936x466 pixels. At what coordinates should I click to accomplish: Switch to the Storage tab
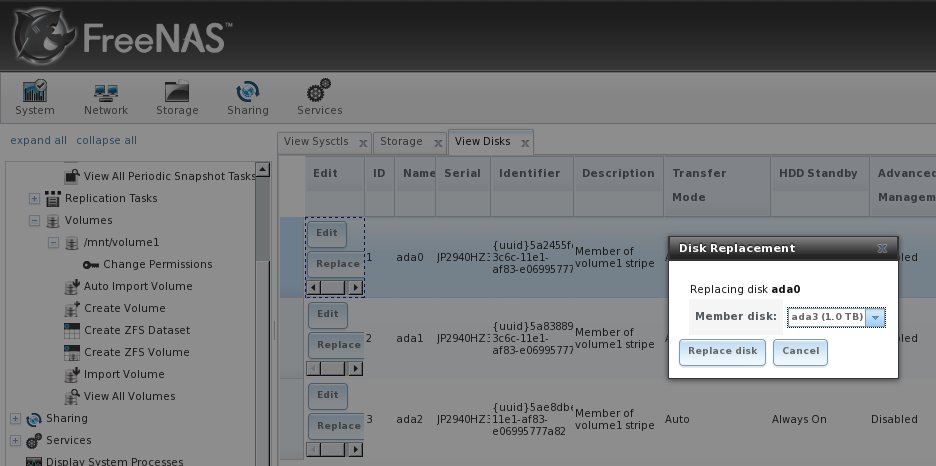pyautogui.click(x=401, y=141)
